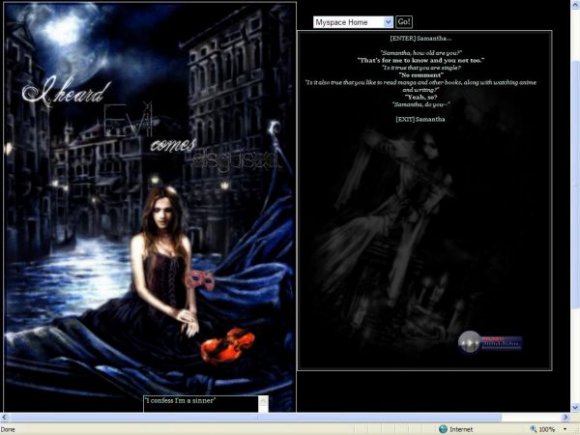Image resolution: width=580 pixels, height=435 pixels.
Task: Open the zoom level dropdown arrow
Action: click(x=565, y=429)
